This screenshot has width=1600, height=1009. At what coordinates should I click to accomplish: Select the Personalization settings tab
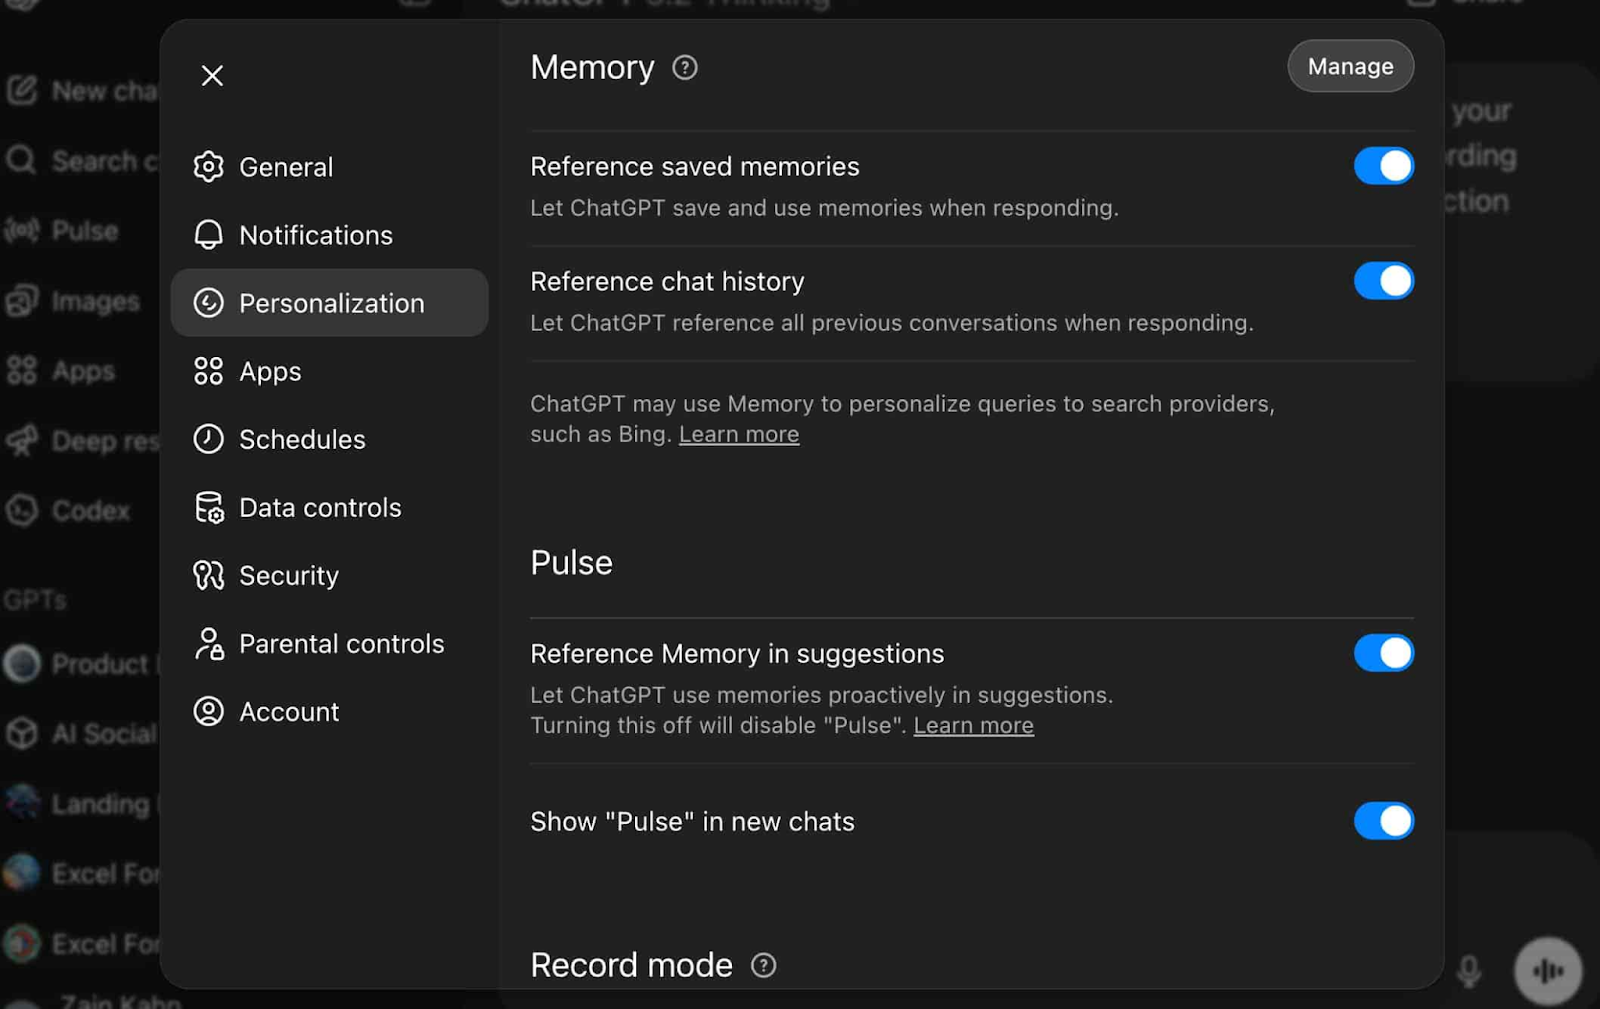tap(330, 303)
